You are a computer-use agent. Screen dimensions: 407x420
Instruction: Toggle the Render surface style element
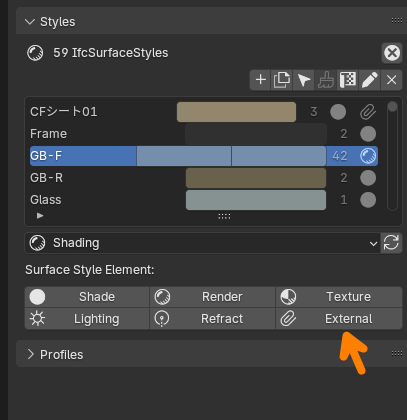[x=212, y=297]
